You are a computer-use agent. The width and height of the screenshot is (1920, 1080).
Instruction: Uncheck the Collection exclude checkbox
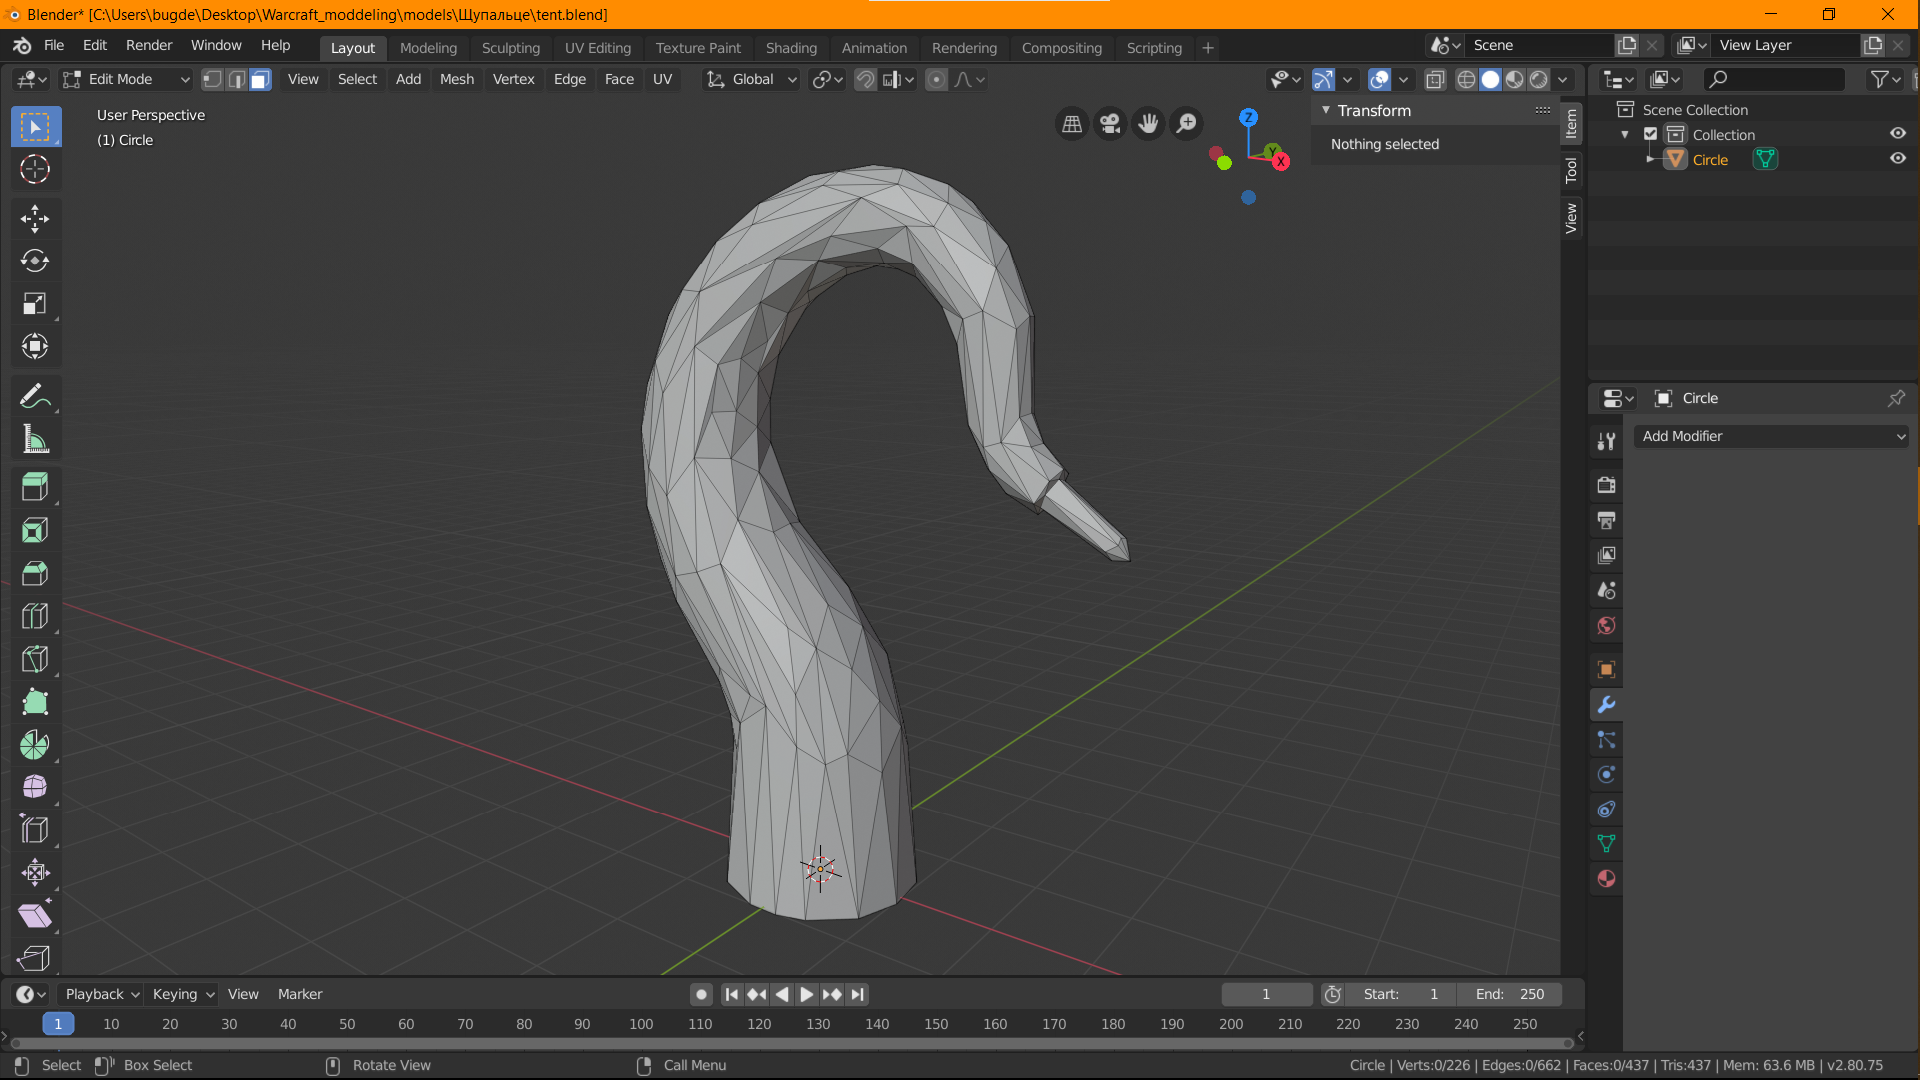tap(1651, 134)
